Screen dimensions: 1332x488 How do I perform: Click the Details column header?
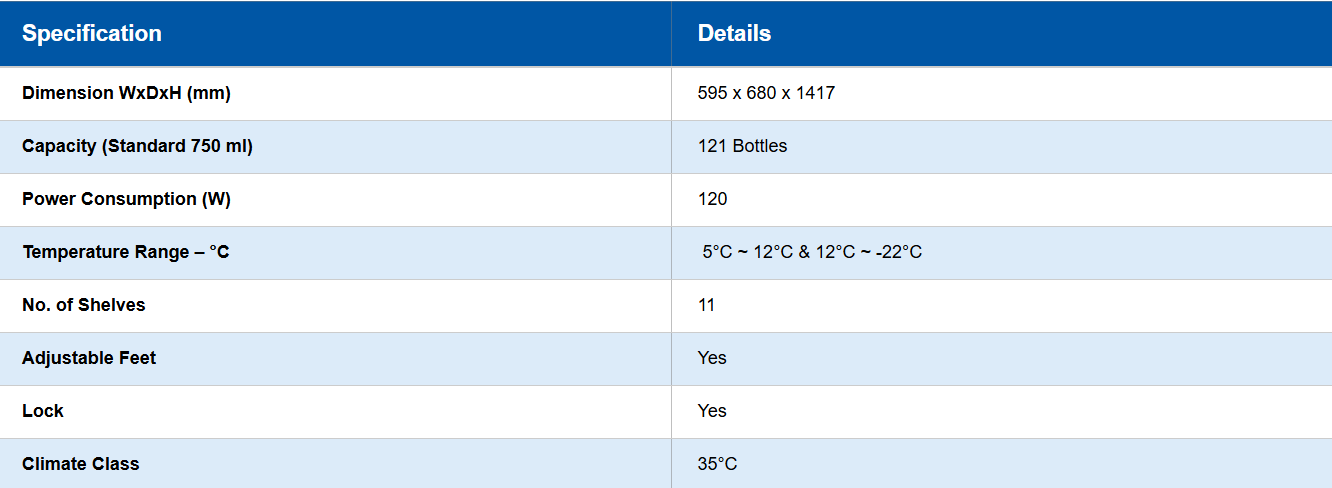(x=734, y=33)
